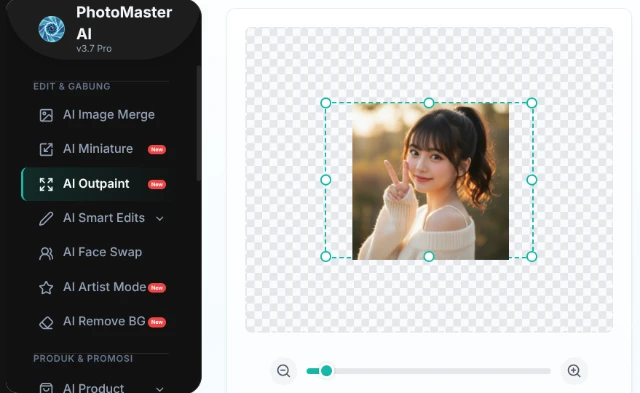This screenshot has height=393, width=640.
Task: Zoom out with the minus magnifier icon
Action: click(284, 371)
